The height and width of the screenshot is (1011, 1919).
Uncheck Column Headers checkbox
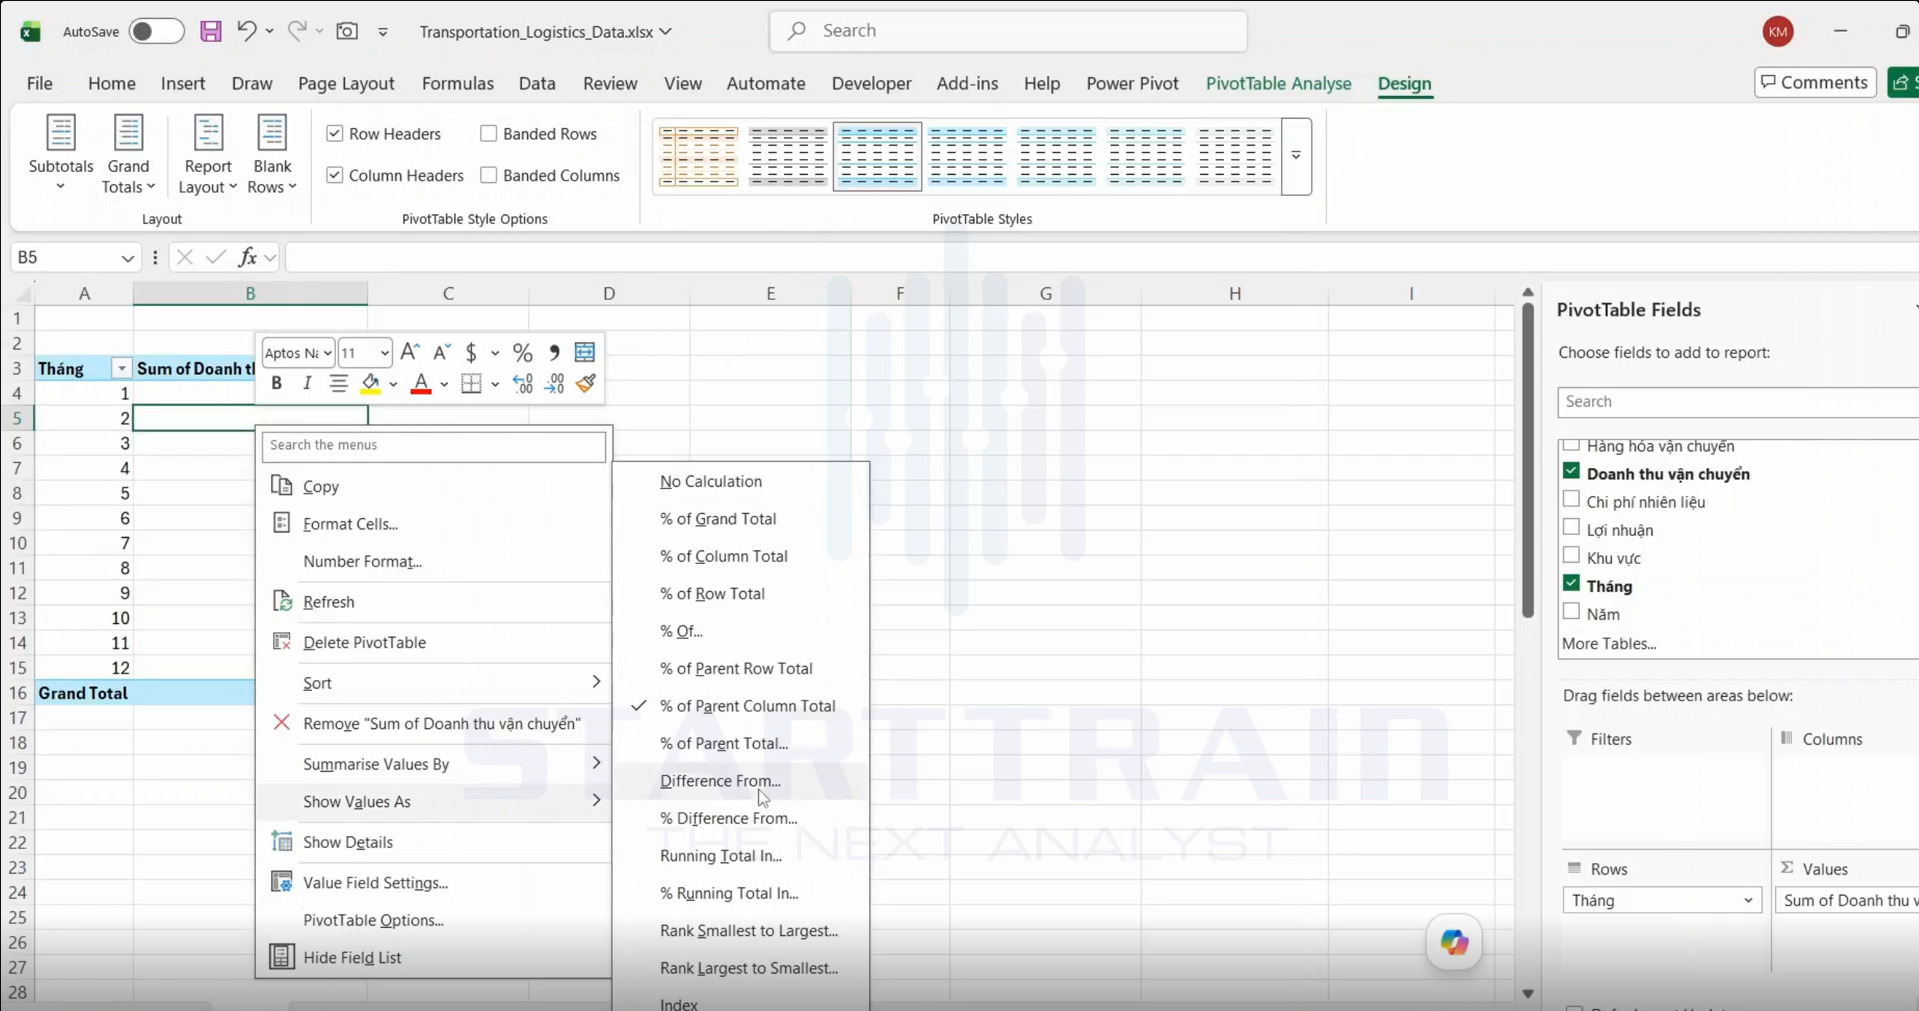[x=335, y=175]
